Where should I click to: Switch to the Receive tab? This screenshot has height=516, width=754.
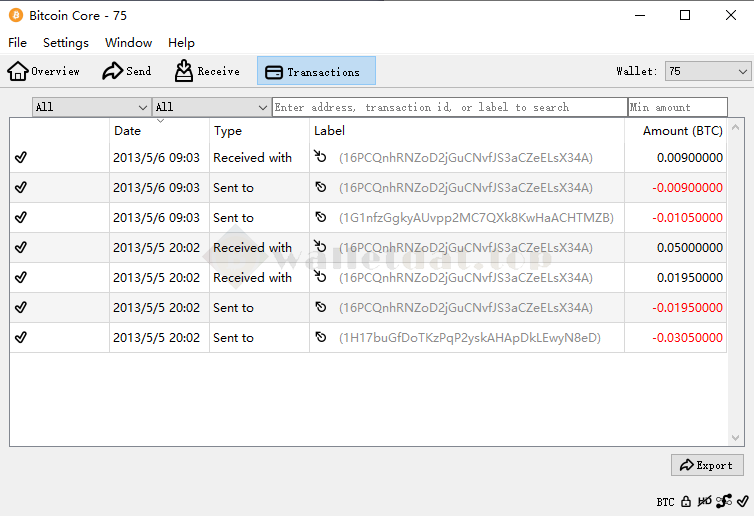[207, 71]
